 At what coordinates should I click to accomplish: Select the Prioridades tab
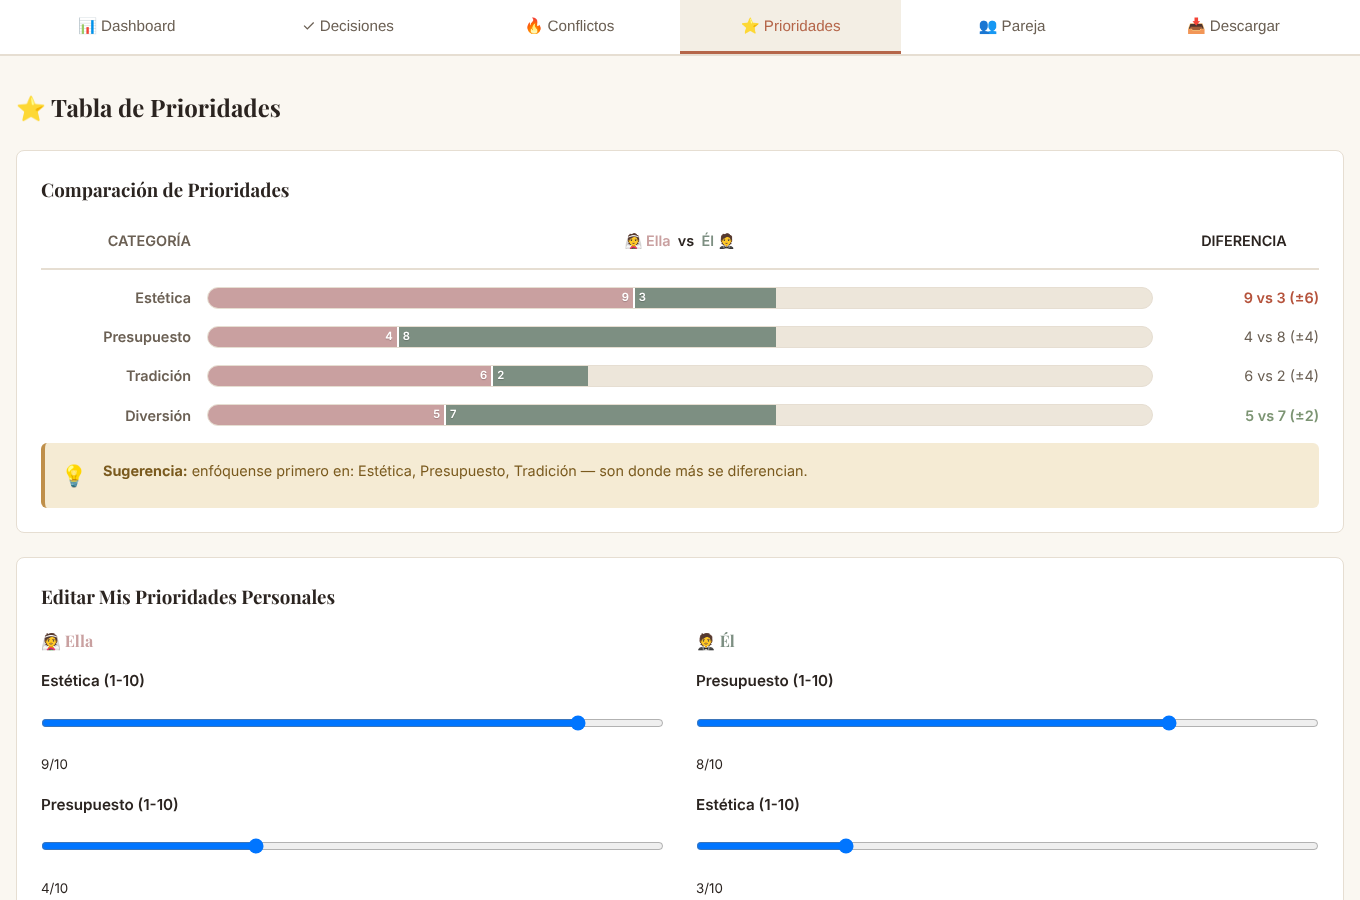pos(790,26)
